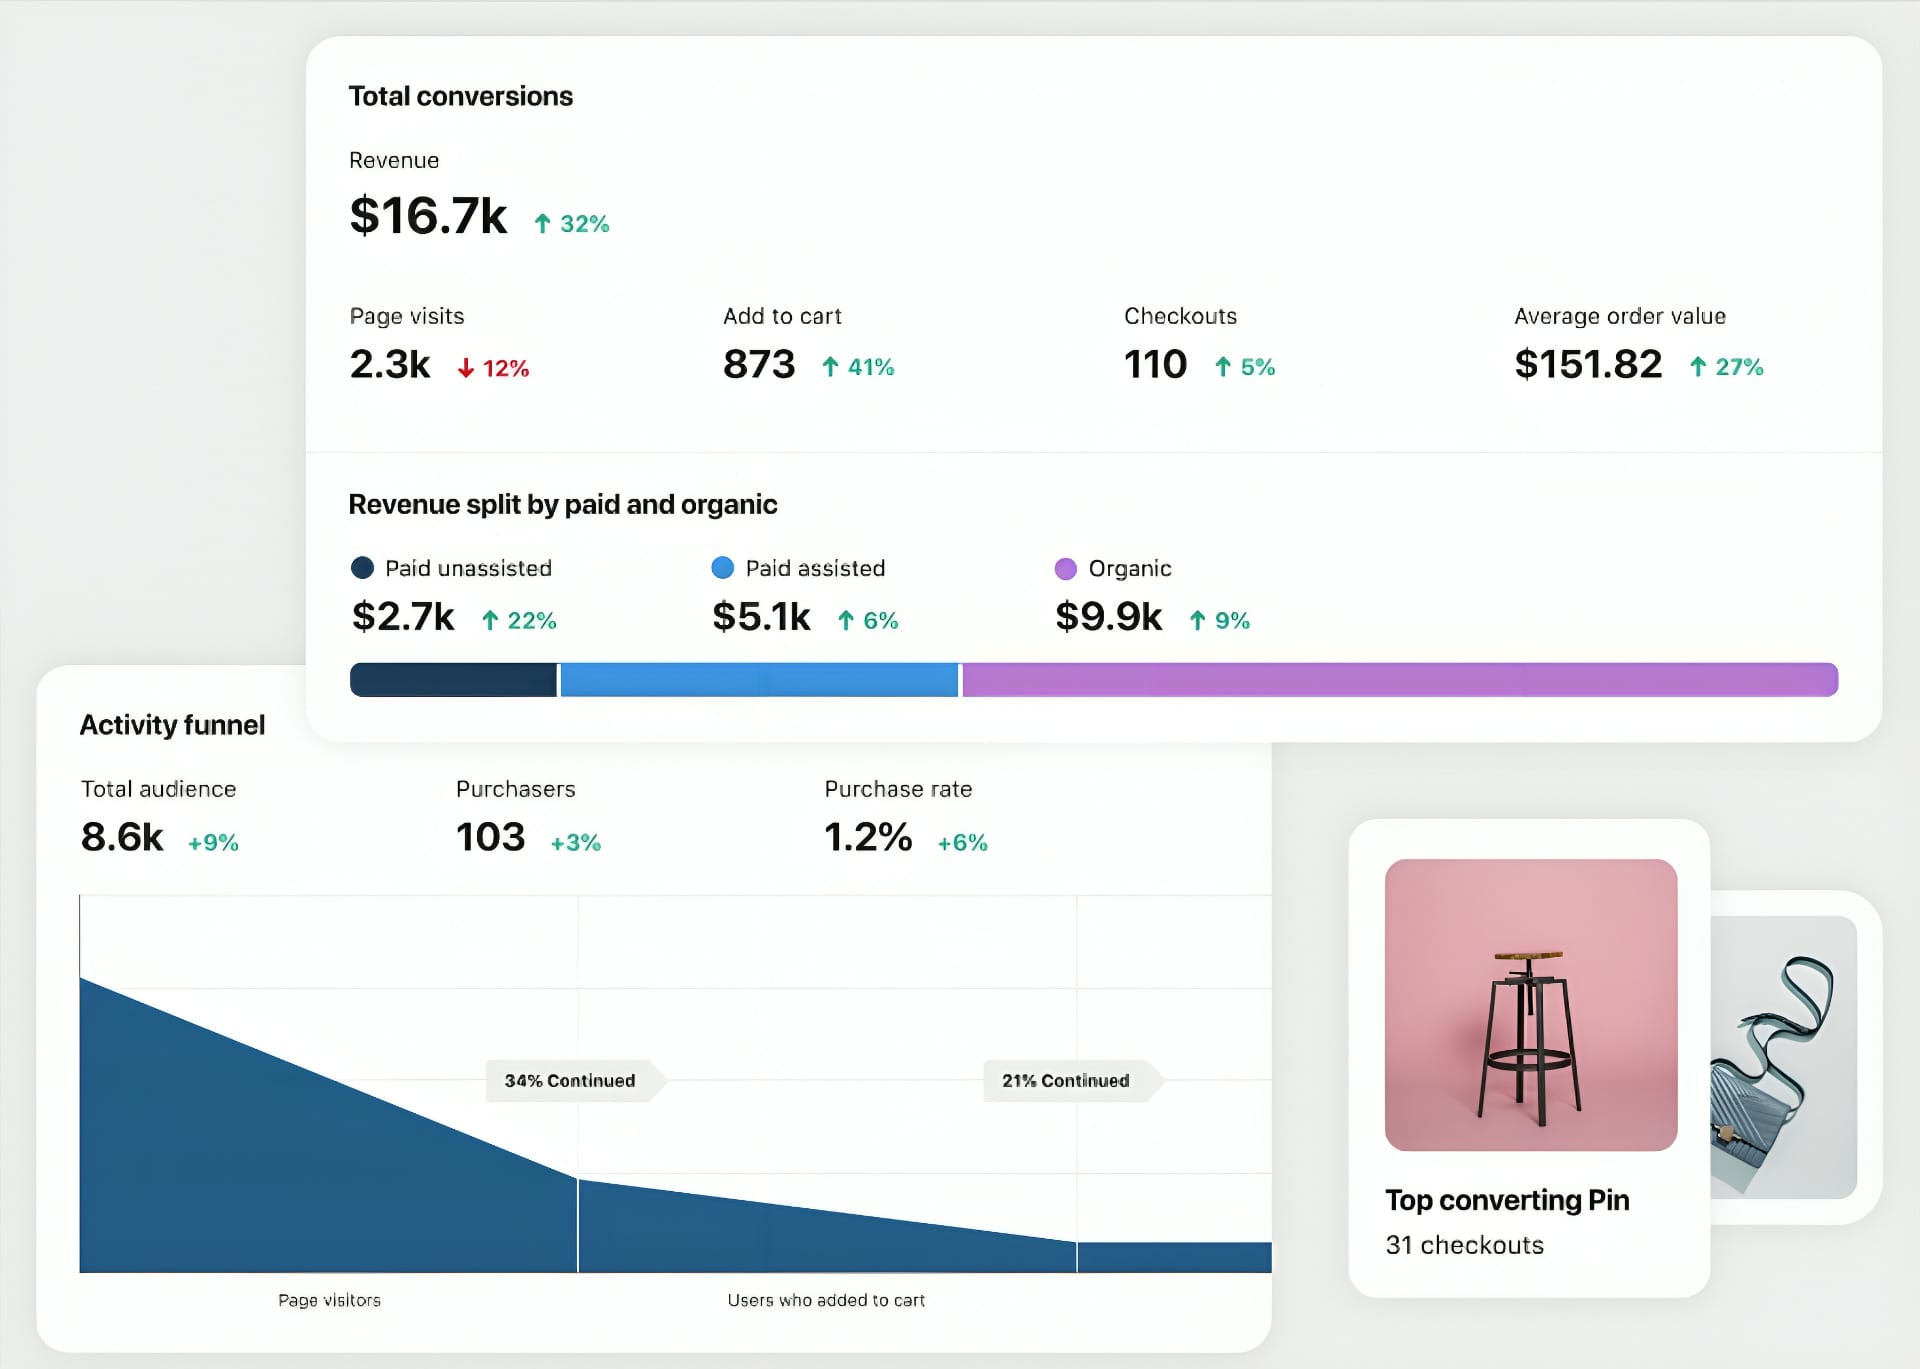Switch to the Activity funnel panel
Image resolution: width=1920 pixels, height=1369 pixels.
[172, 724]
